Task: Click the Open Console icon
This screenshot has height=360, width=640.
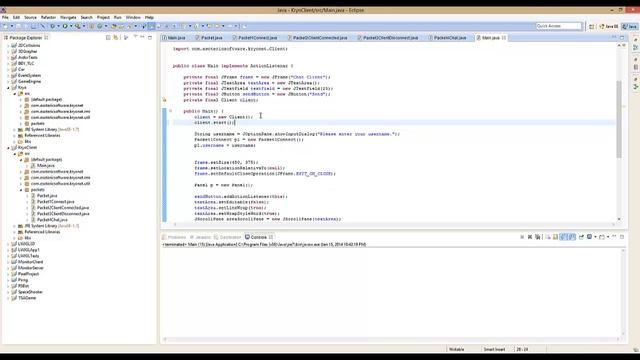Action: [x=602, y=237]
